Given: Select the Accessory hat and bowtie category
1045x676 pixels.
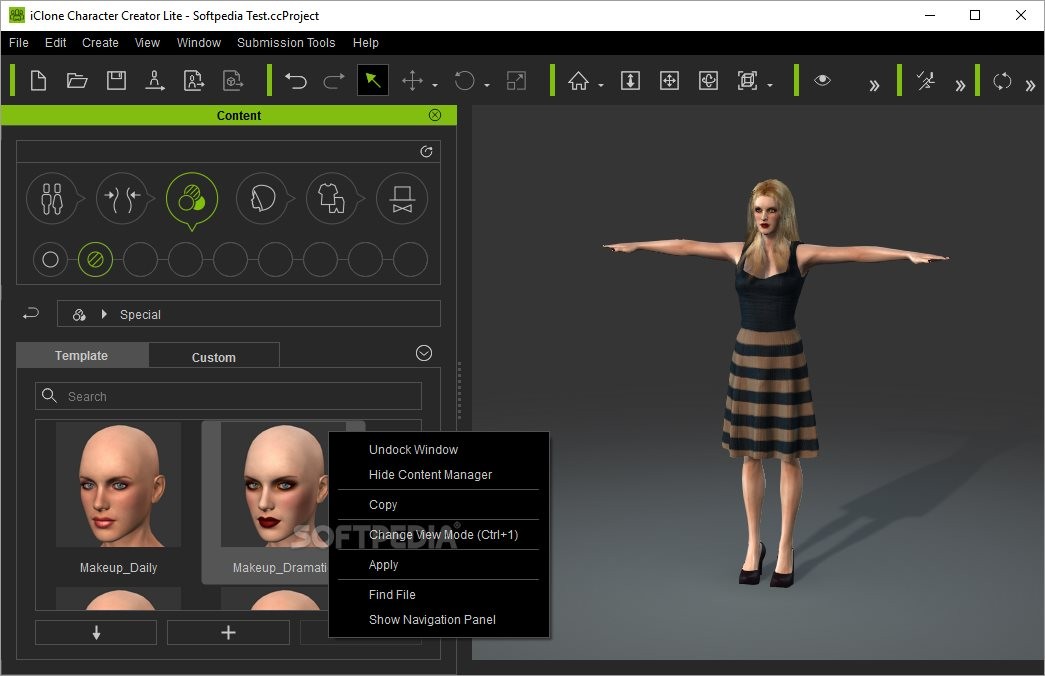Looking at the screenshot, I should click(x=402, y=199).
